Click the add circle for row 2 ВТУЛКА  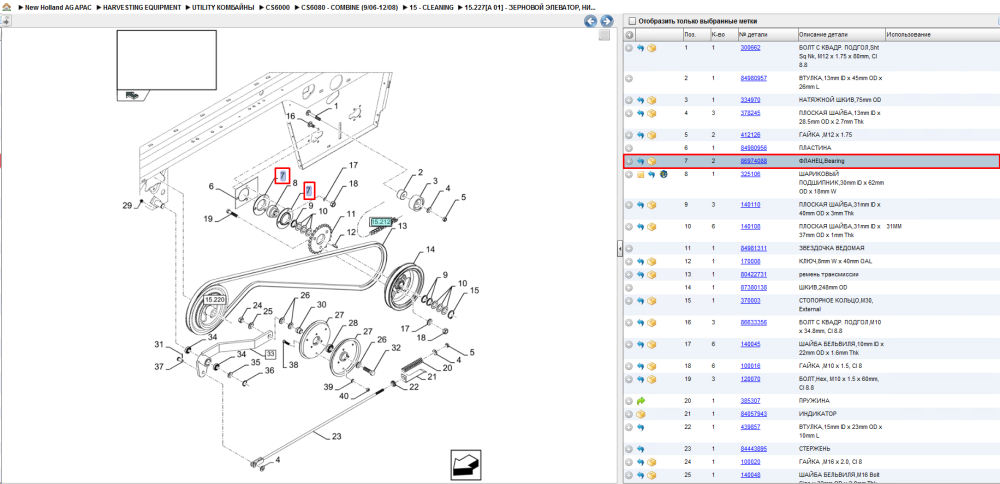(629, 78)
